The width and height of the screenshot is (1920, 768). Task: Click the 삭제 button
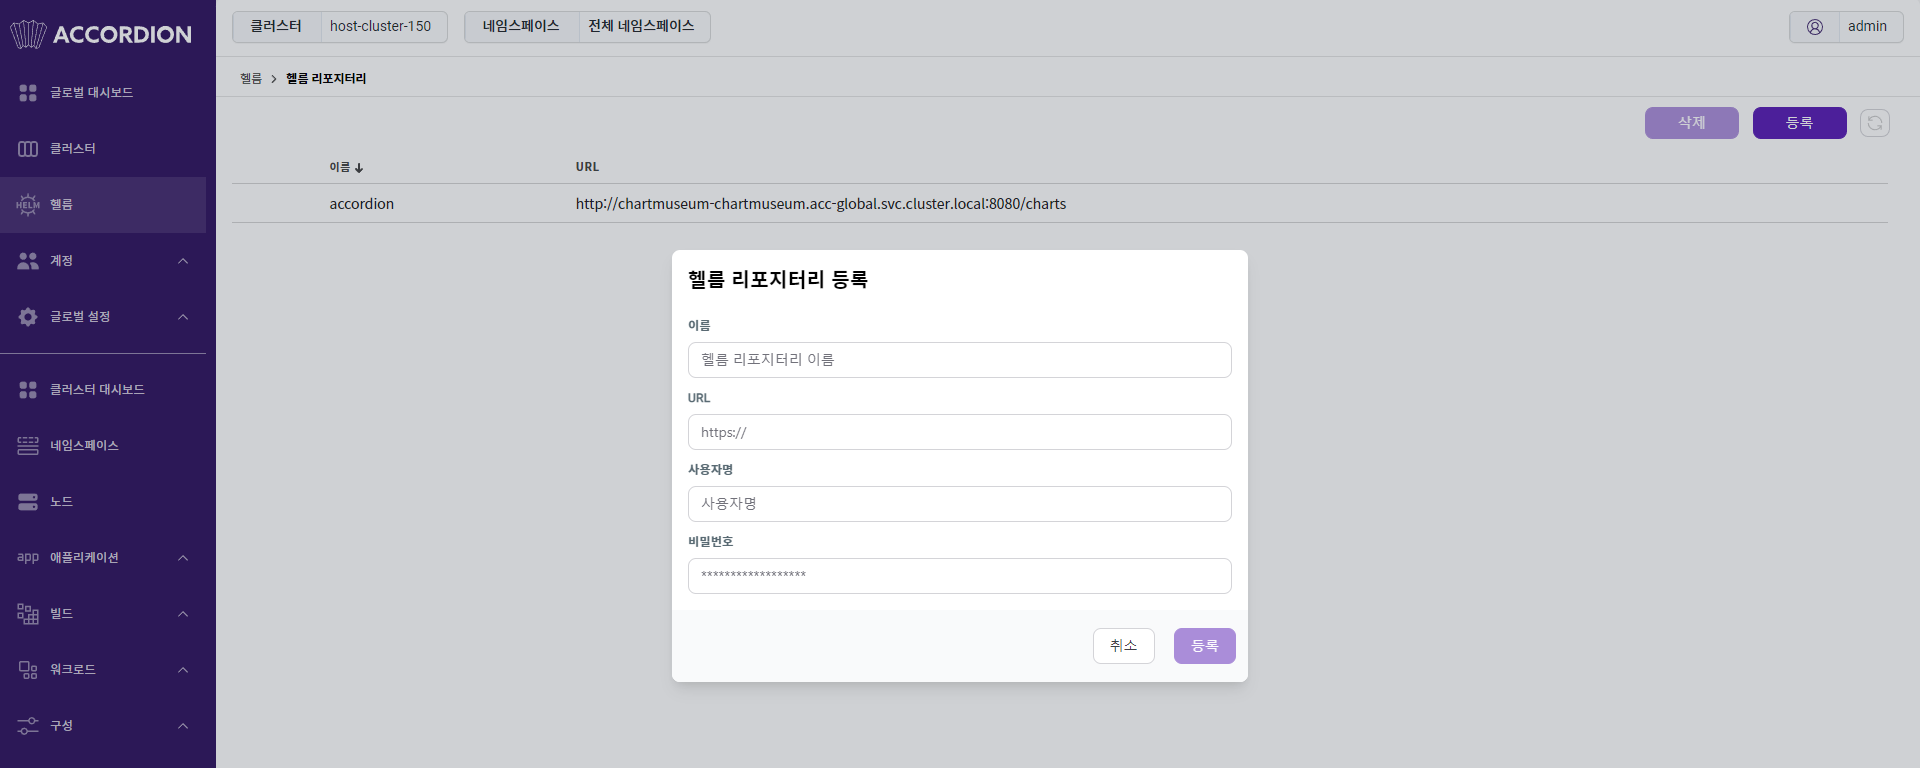(1692, 123)
